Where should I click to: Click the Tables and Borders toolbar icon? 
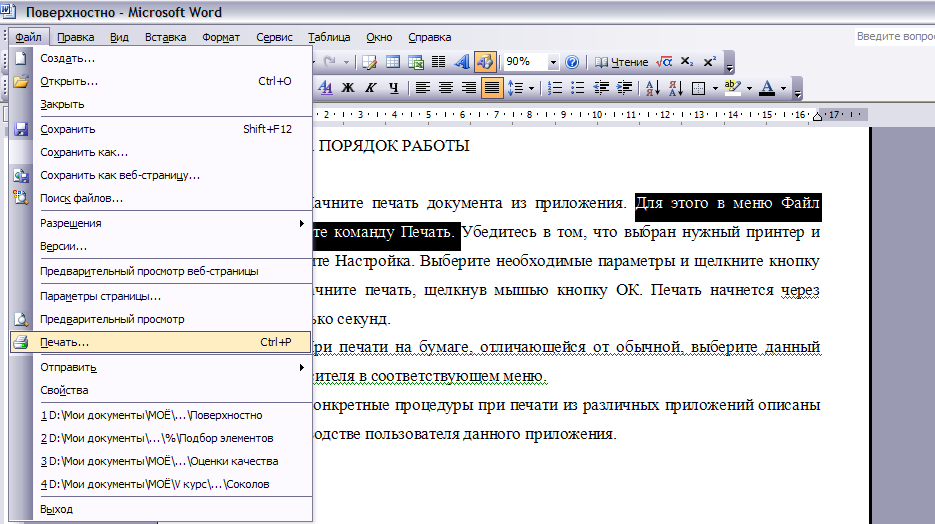click(x=369, y=62)
